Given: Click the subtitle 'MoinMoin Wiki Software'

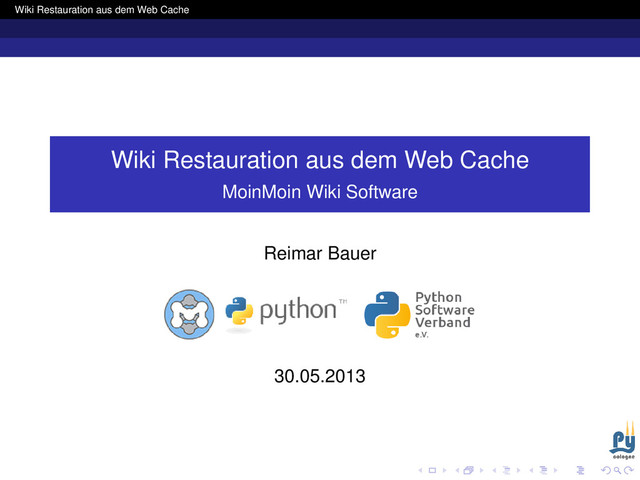Looking at the screenshot, I should pyautogui.click(x=320, y=192).
